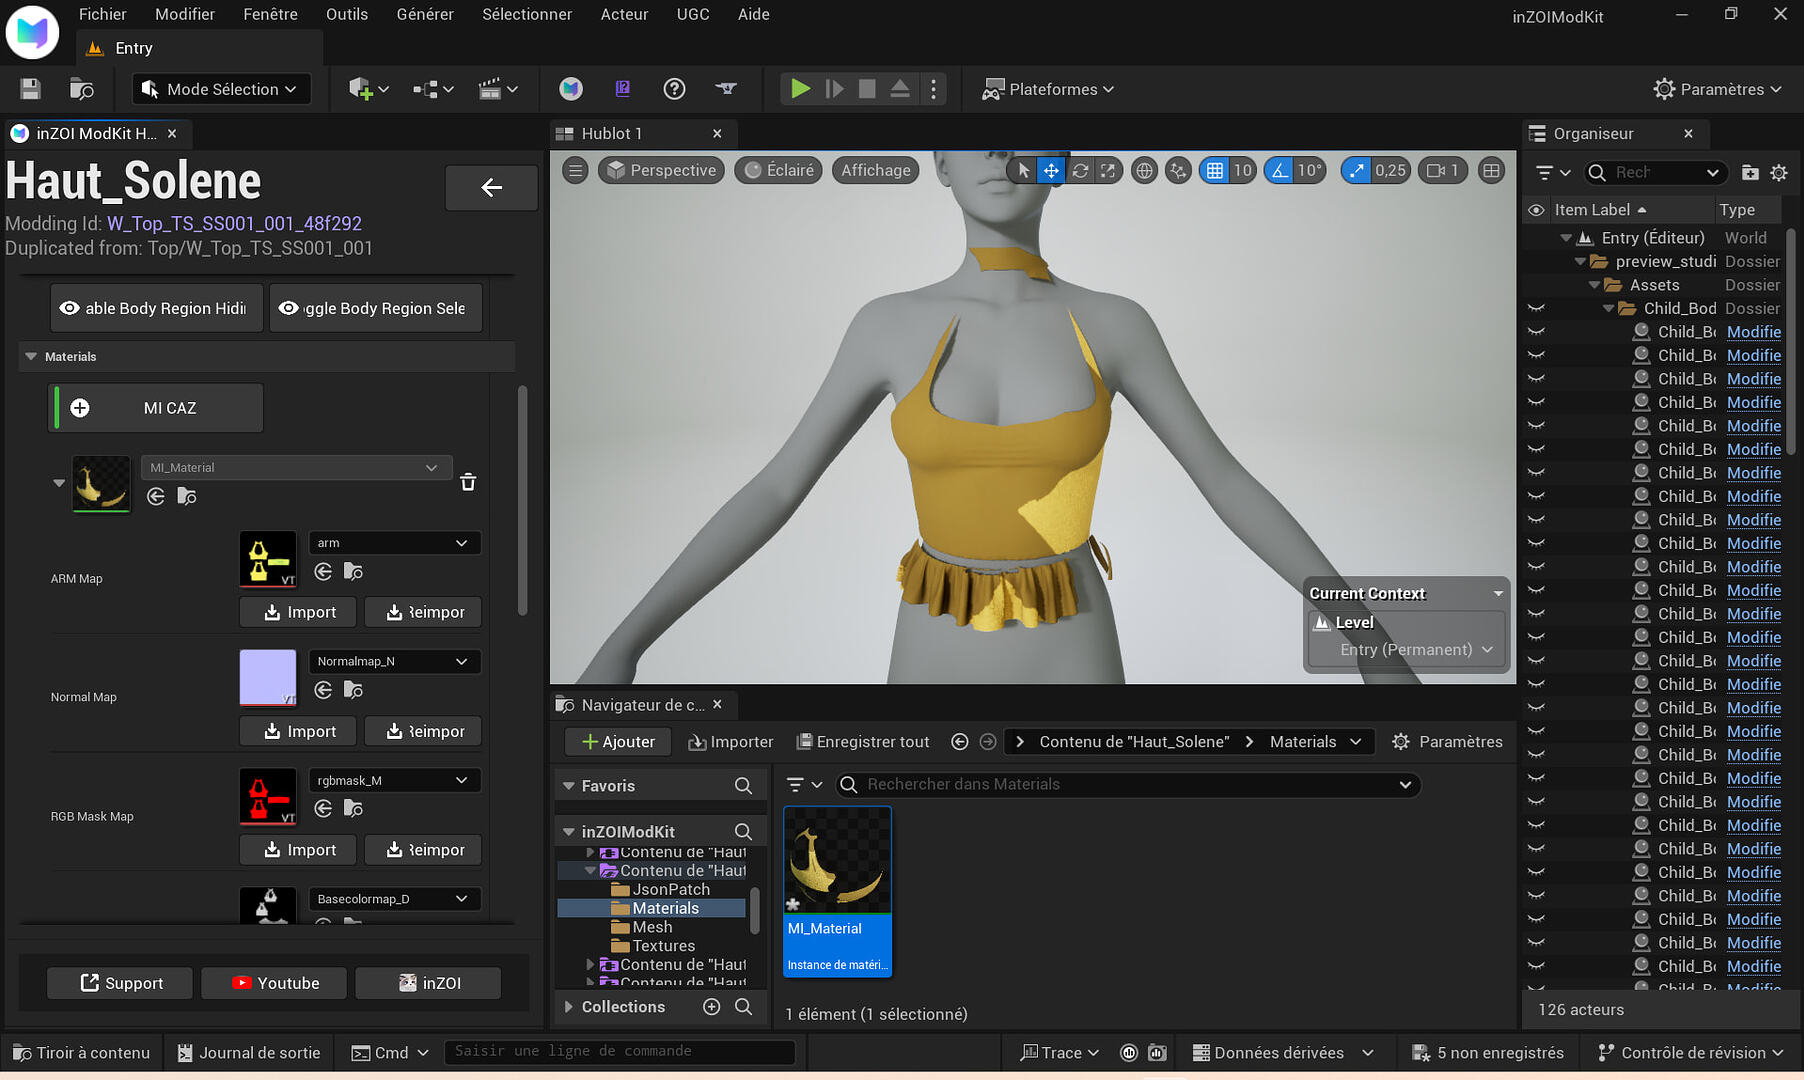Open the Mode Sélection dropdown
The image size is (1804, 1080).
(x=221, y=89)
